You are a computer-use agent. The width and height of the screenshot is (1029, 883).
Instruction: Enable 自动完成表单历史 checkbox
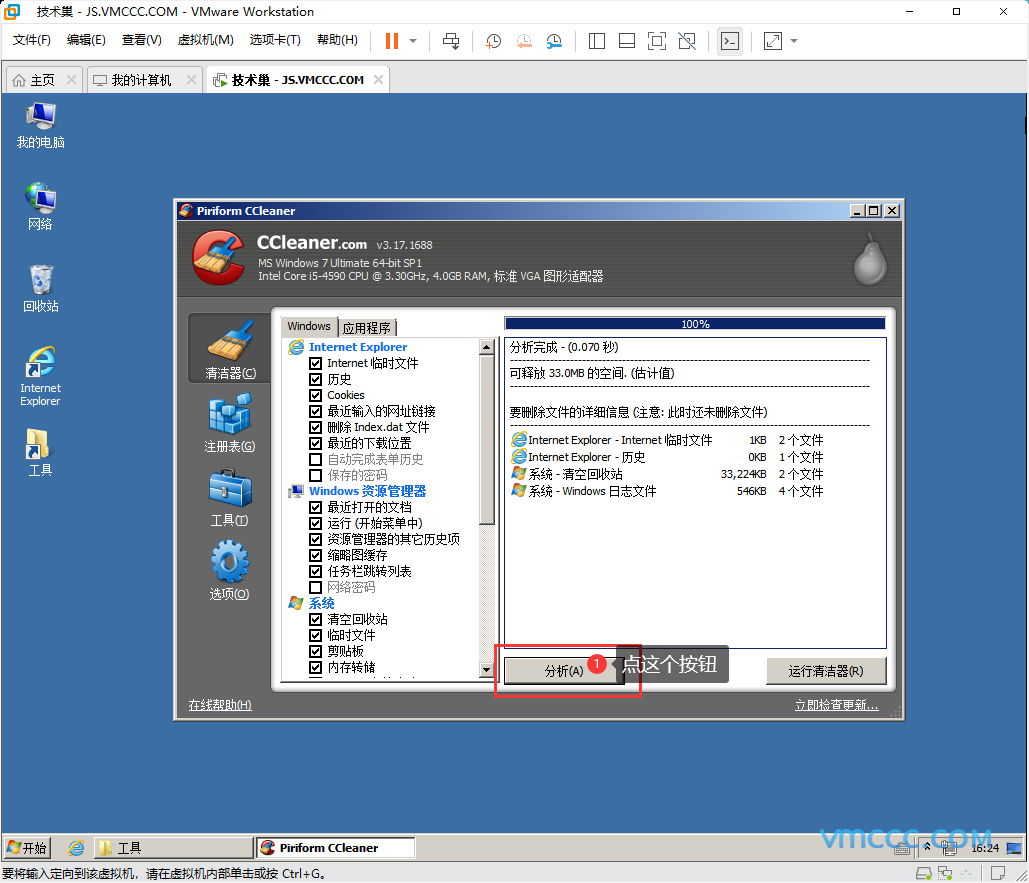click(316, 459)
